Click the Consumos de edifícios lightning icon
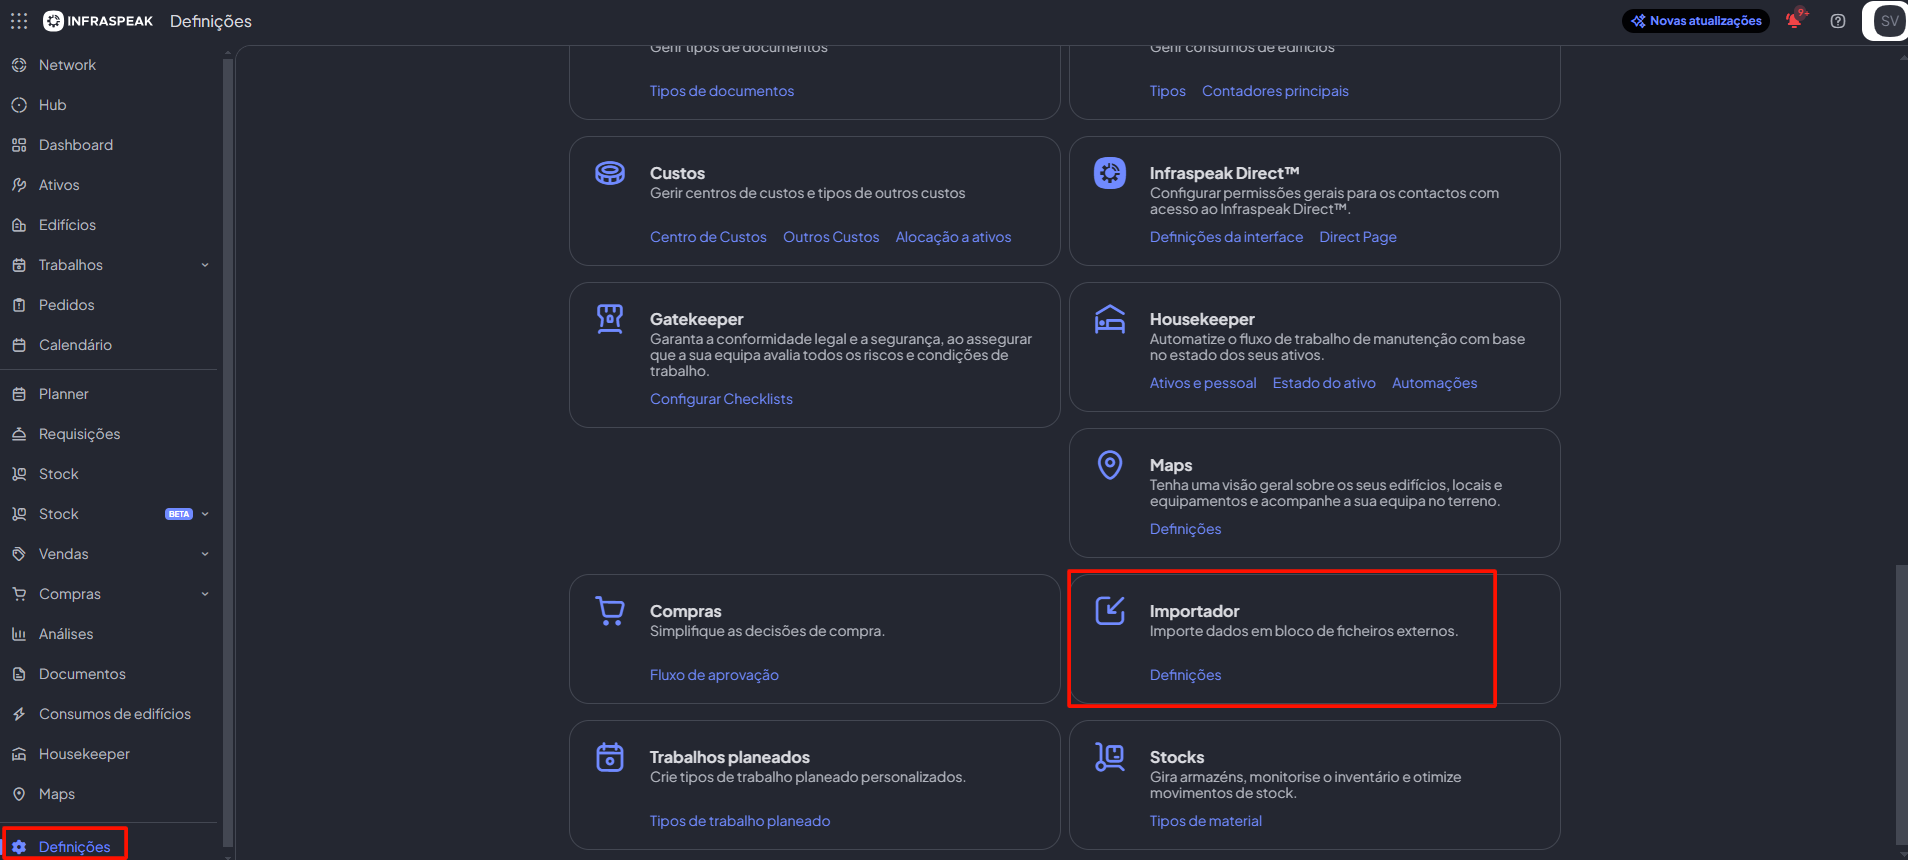Image resolution: width=1908 pixels, height=860 pixels. (x=19, y=714)
